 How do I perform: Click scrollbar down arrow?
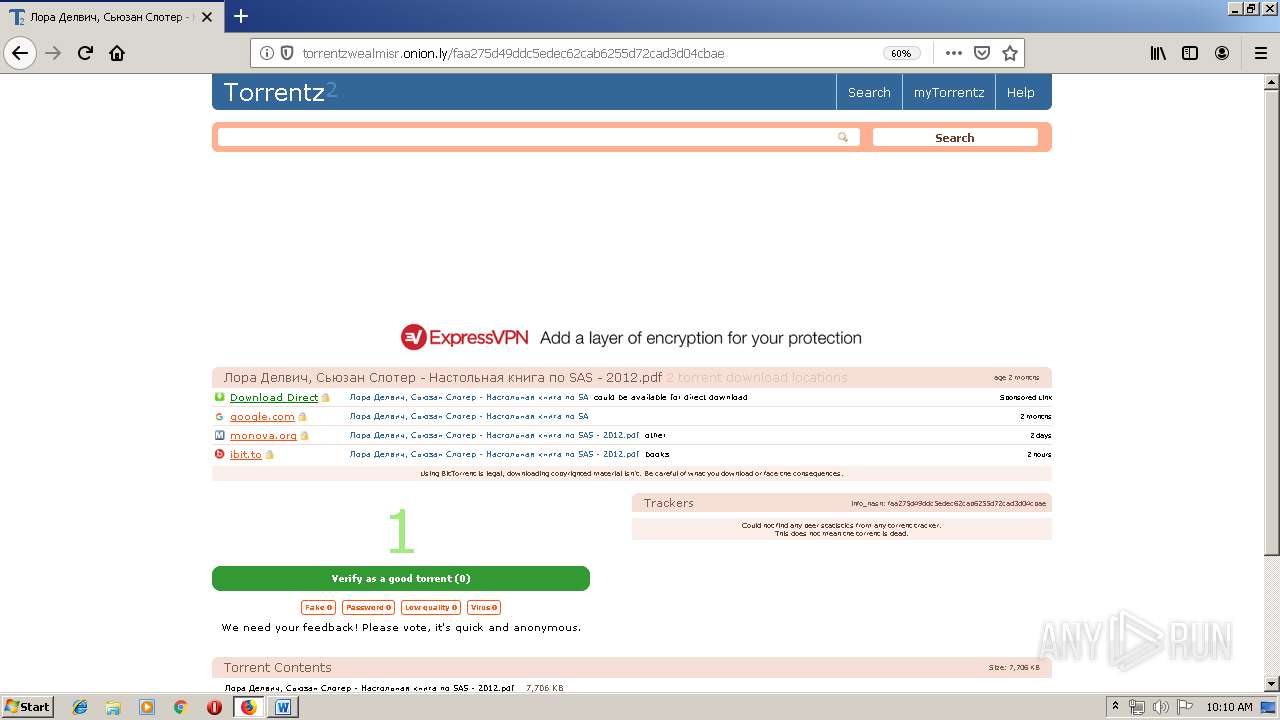coord(1271,684)
